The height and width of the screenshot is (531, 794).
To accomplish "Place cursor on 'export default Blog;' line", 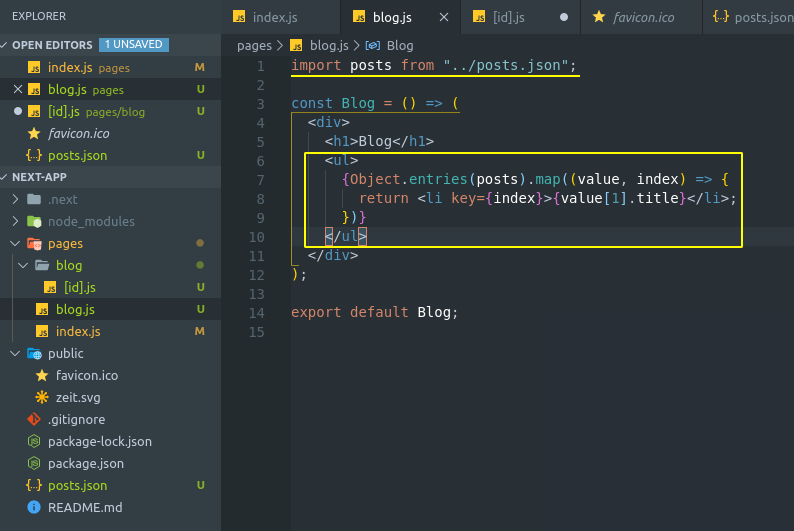I will [374, 312].
